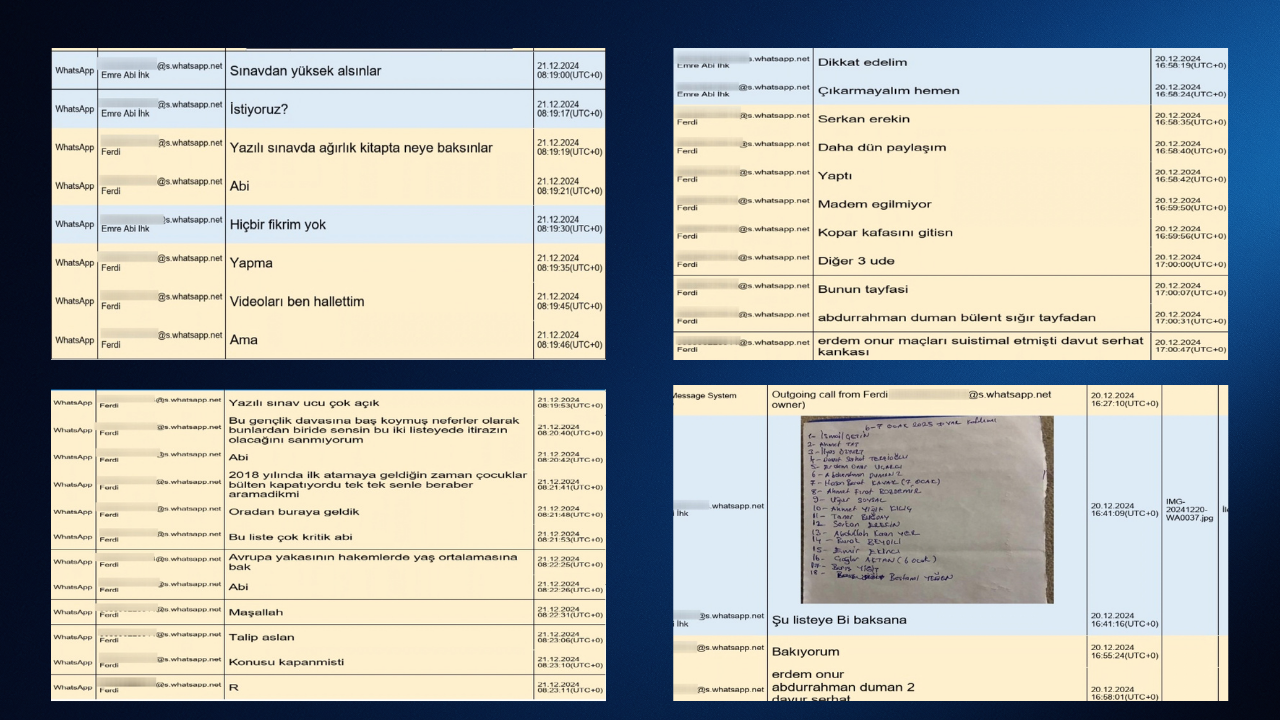Viewport: 1280px width, 720px height.
Task: Click the "Outgoing call from Ferdi" entry
Action: point(911,400)
